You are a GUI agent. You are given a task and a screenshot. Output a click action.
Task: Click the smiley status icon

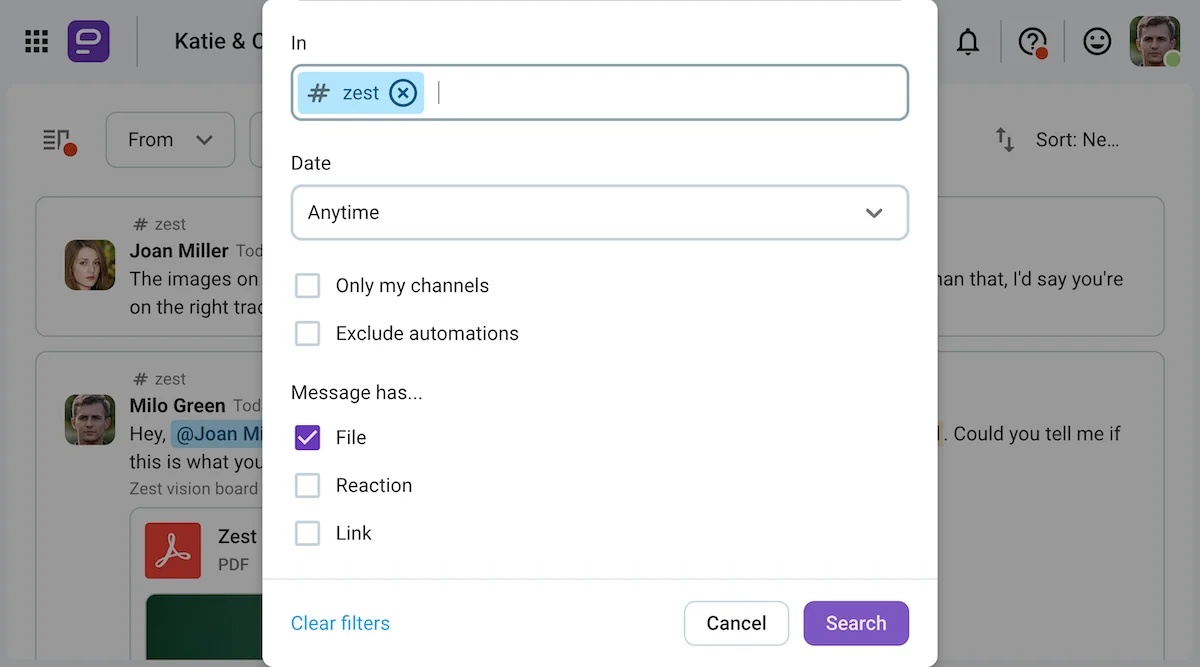coord(1096,40)
